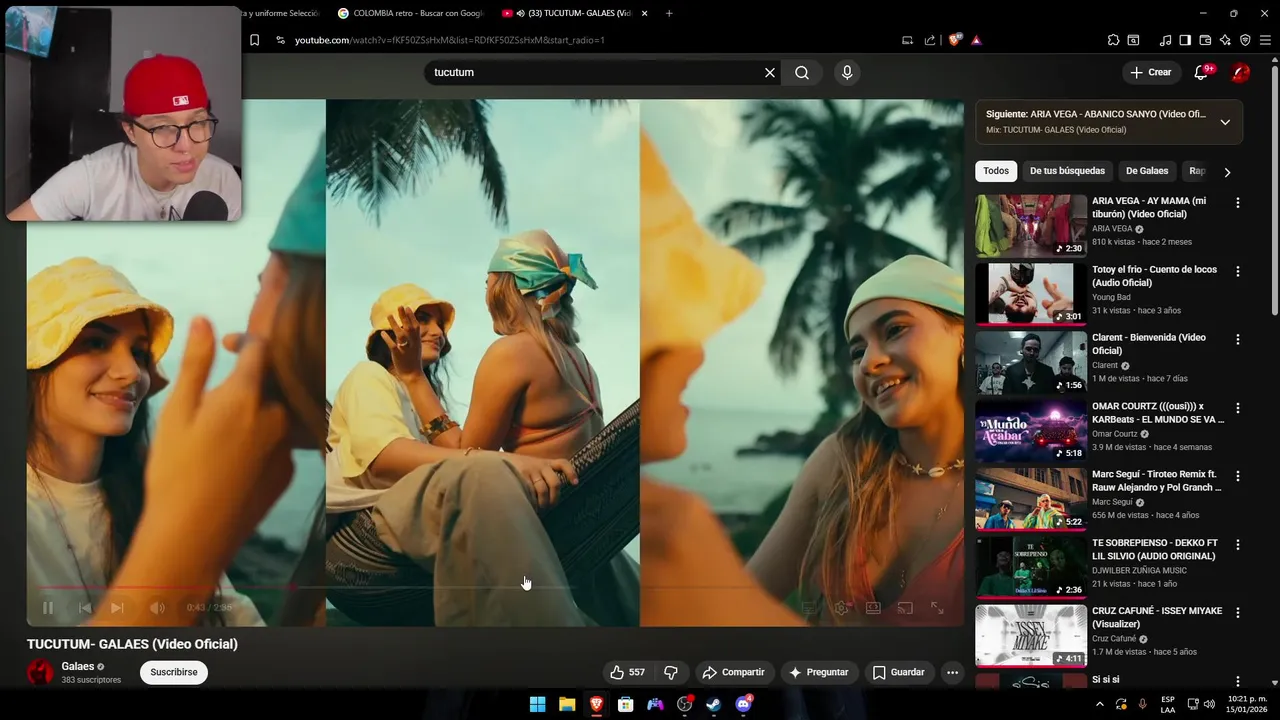Skip to the previous video in player
This screenshot has width=1280, height=720.
85,608
